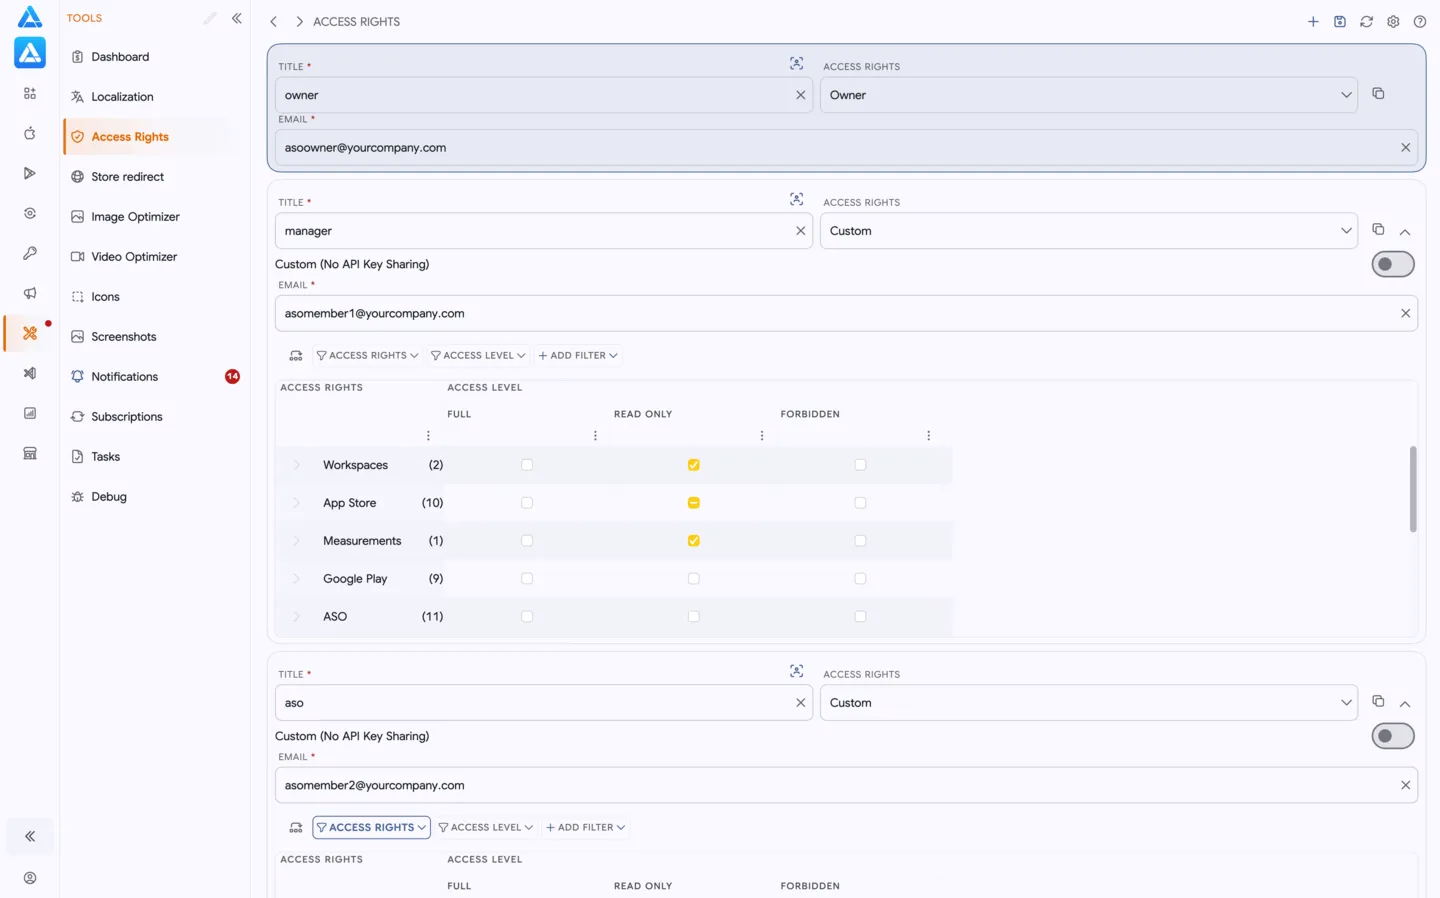Open manager's Add Filter dropdown
Viewport: 1440px width, 898px height.
[578, 355]
